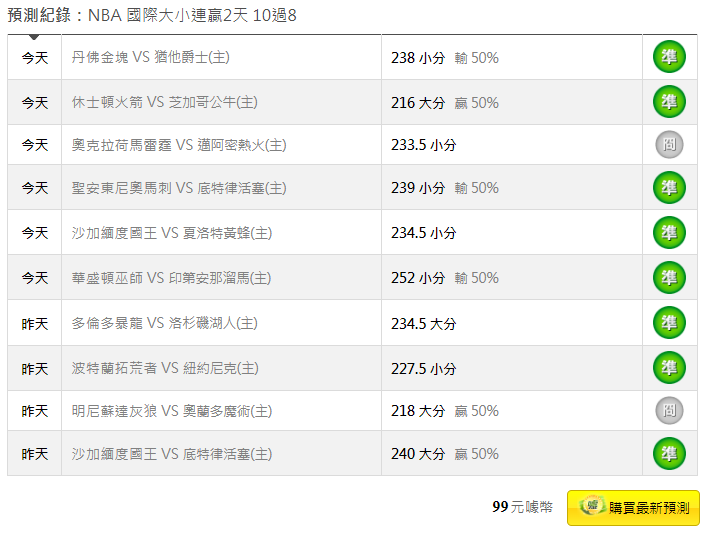703x533 pixels.
Task: Open 華盛頓巫師 VS 印第安那溜馬 matchup
Action: point(171,278)
